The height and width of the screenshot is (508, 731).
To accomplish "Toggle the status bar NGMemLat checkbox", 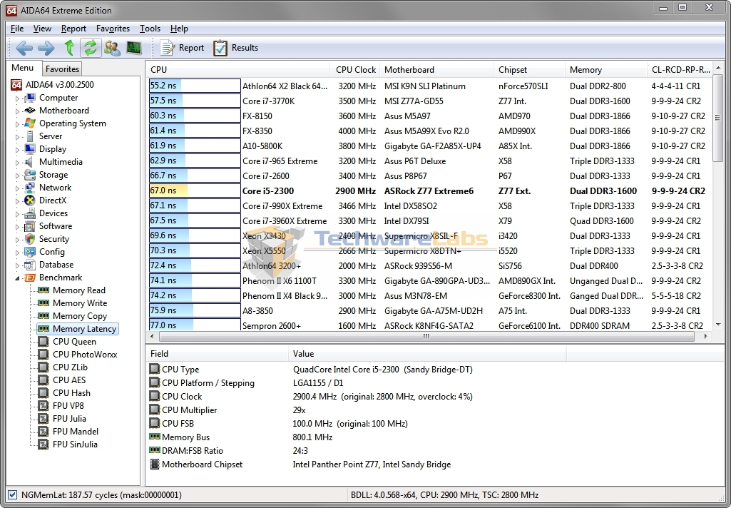I will (13, 495).
